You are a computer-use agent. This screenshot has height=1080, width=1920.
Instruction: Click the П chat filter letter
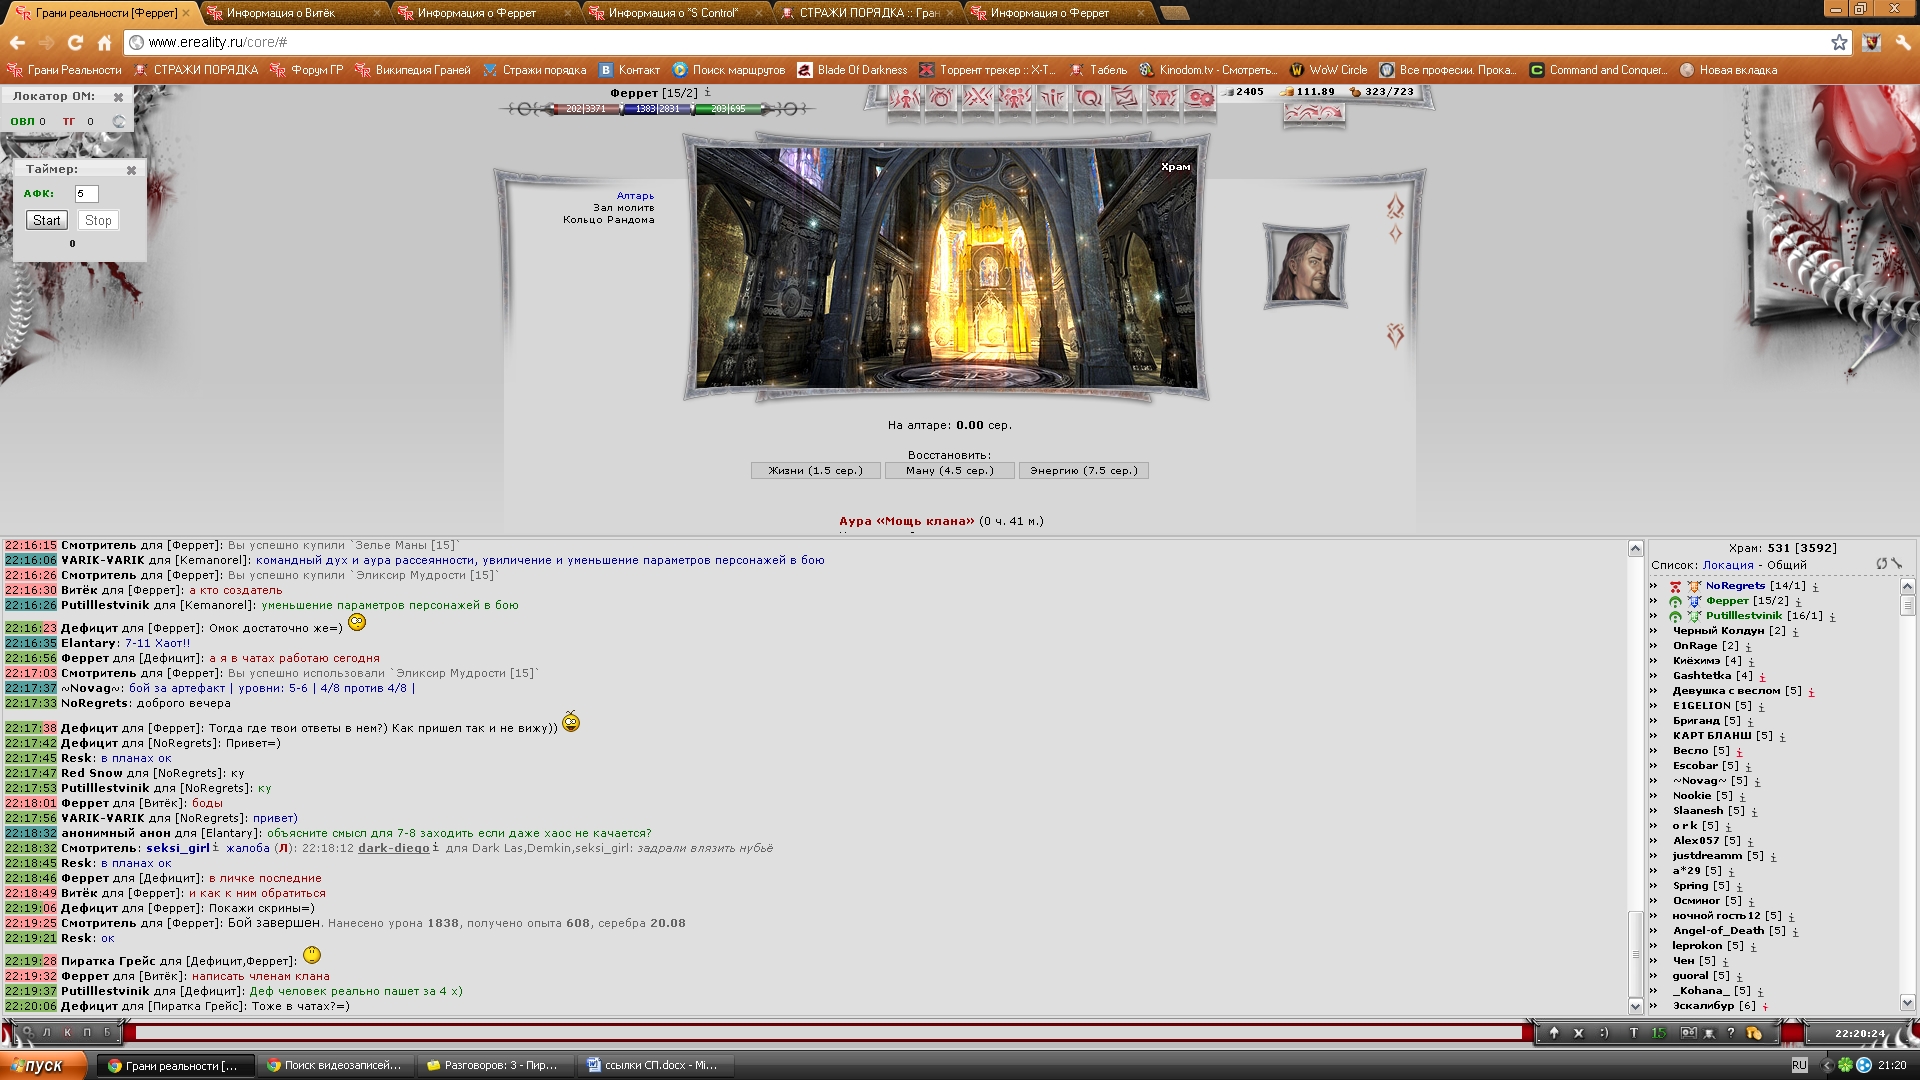coord(87,1032)
